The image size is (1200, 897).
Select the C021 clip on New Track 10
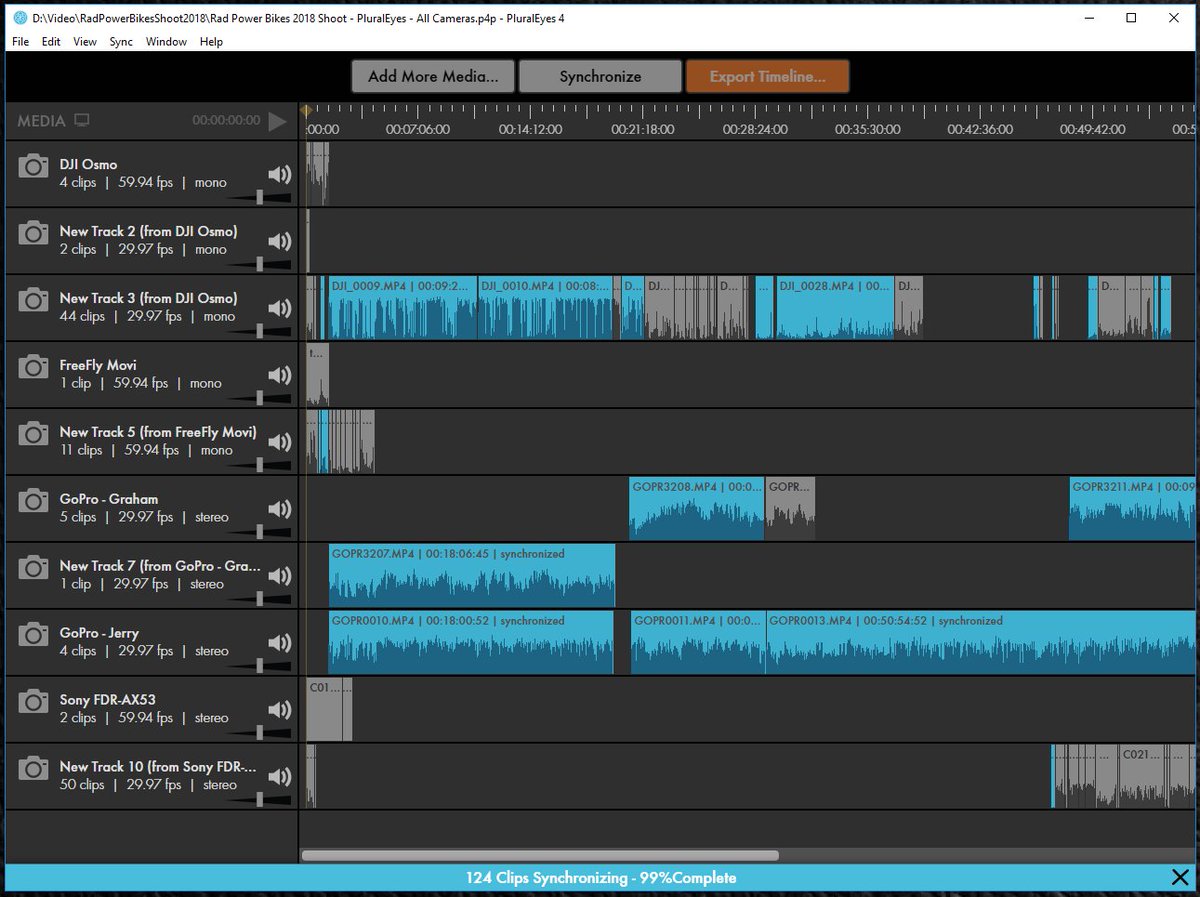tap(1144, 776)
